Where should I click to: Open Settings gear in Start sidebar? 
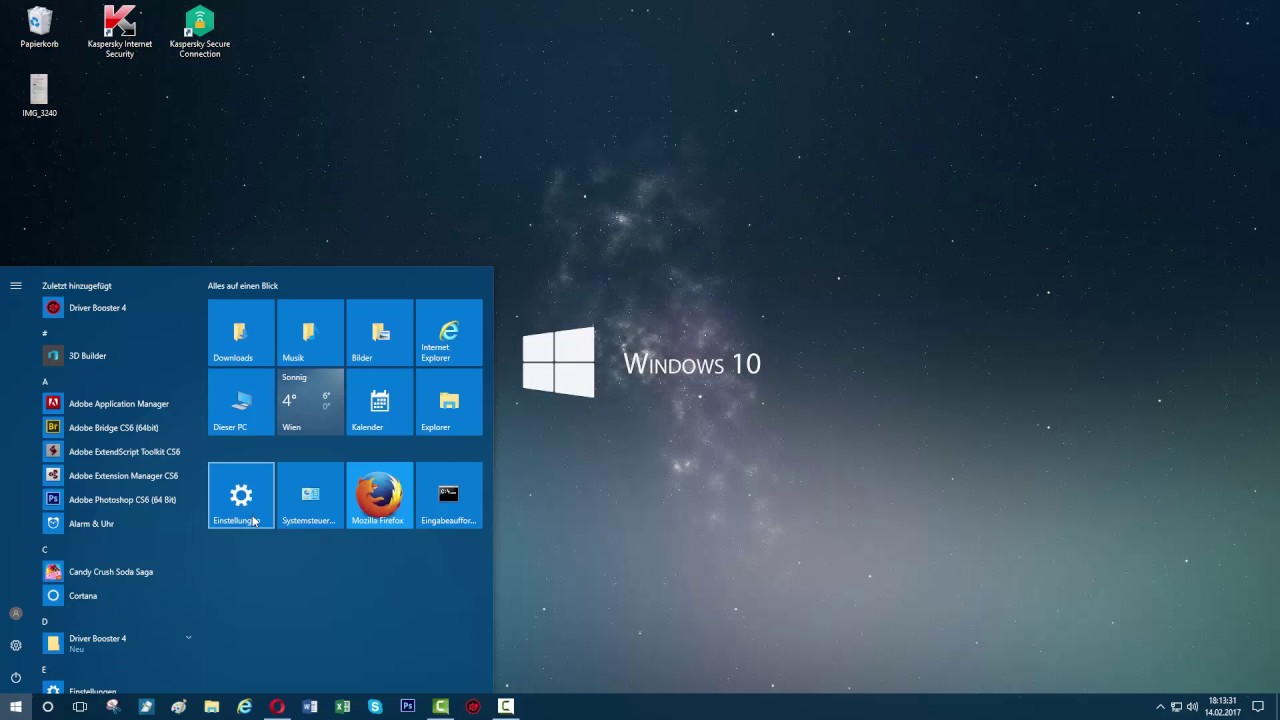[16, 645]
